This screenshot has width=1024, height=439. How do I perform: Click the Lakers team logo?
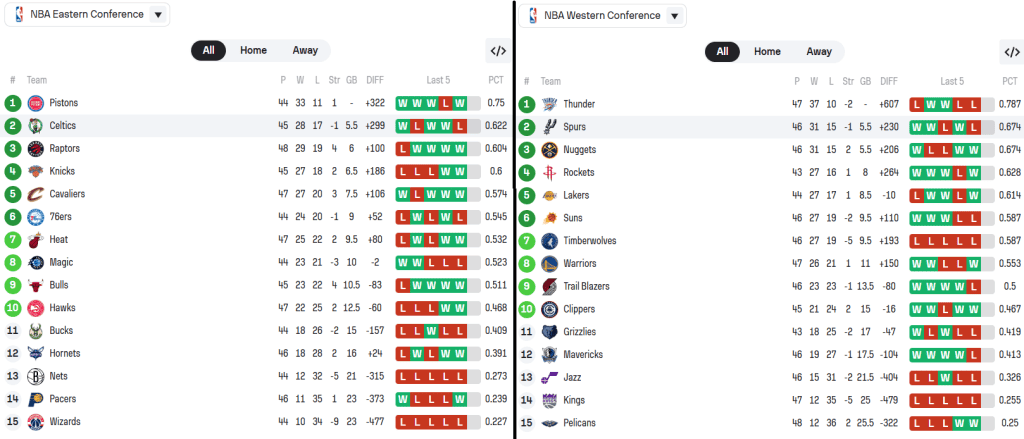(x=549, y=195)
